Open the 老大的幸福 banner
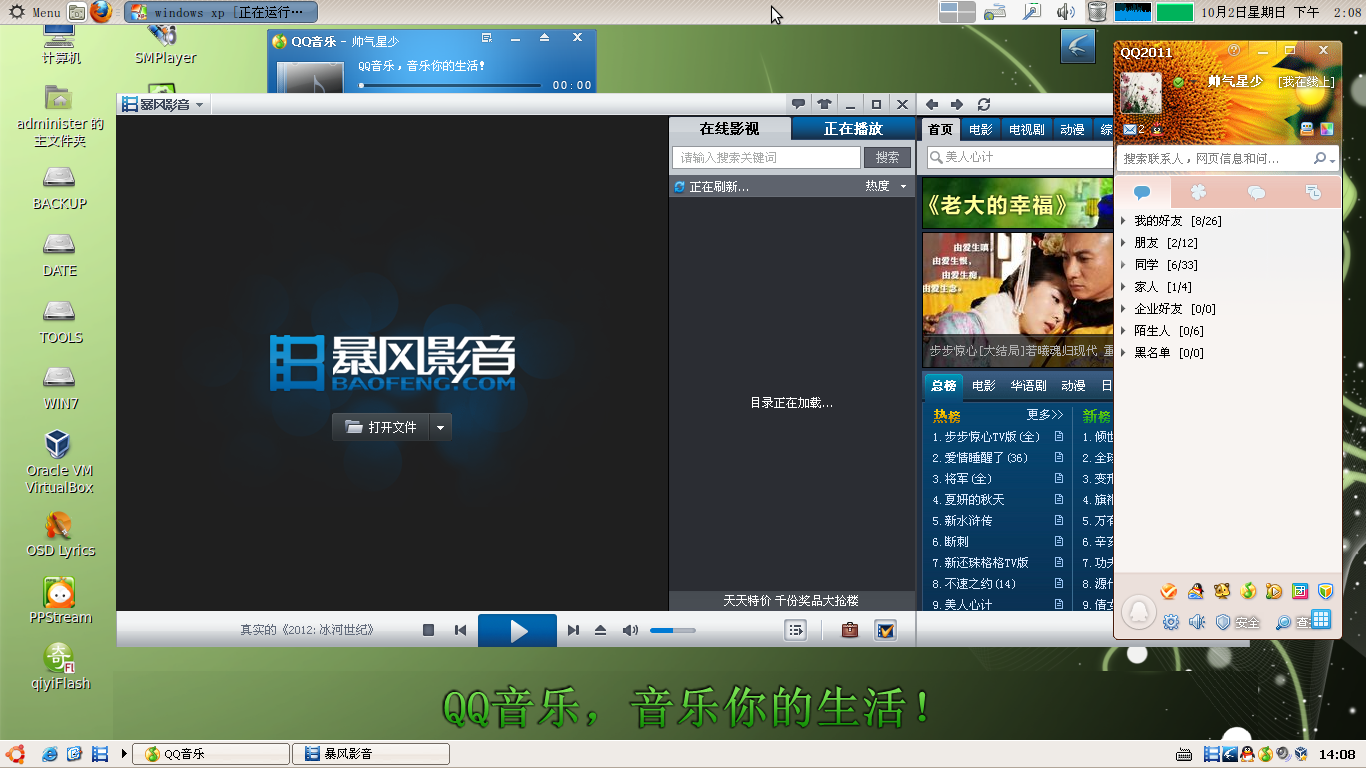The image size is (1366, 768). click(1018, 203)
